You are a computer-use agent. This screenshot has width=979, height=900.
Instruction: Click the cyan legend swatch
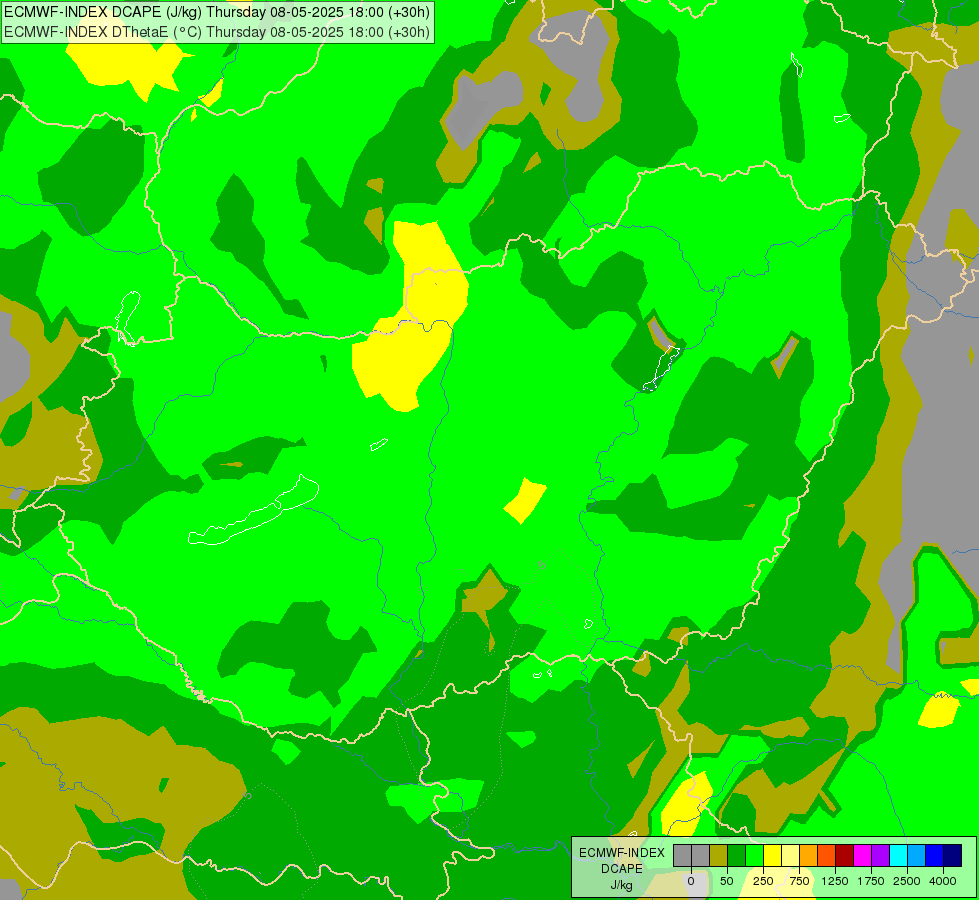click(x=899, y=855)
